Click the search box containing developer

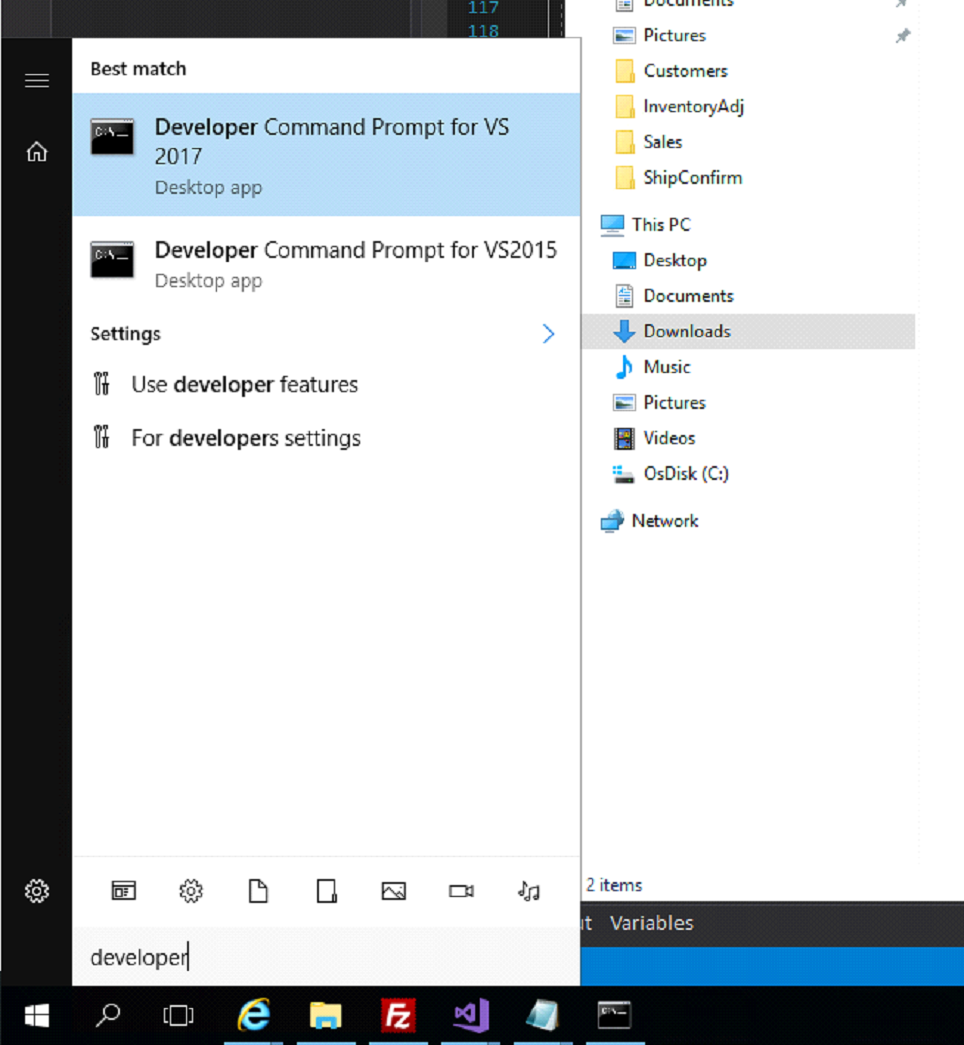(x=326, y=957)
